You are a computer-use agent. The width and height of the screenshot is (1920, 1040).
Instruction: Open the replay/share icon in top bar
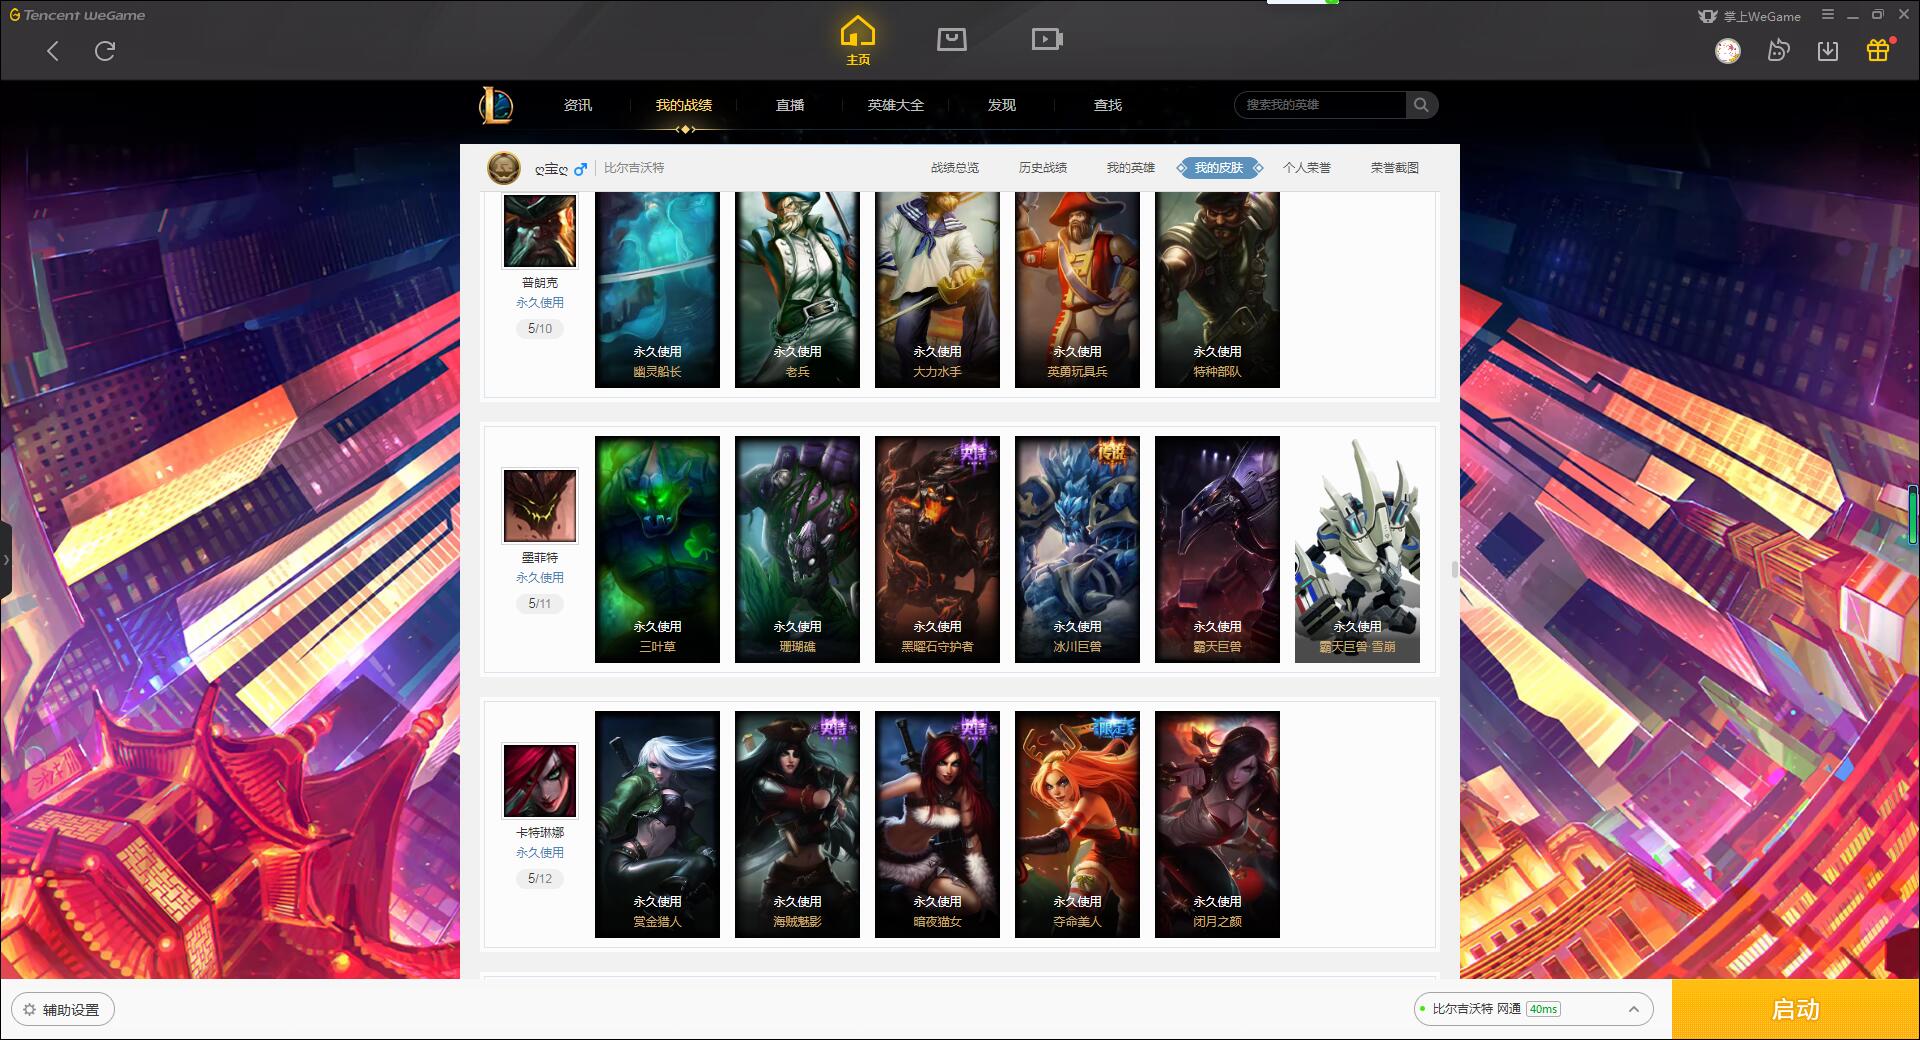click(x=1778, y=51)
